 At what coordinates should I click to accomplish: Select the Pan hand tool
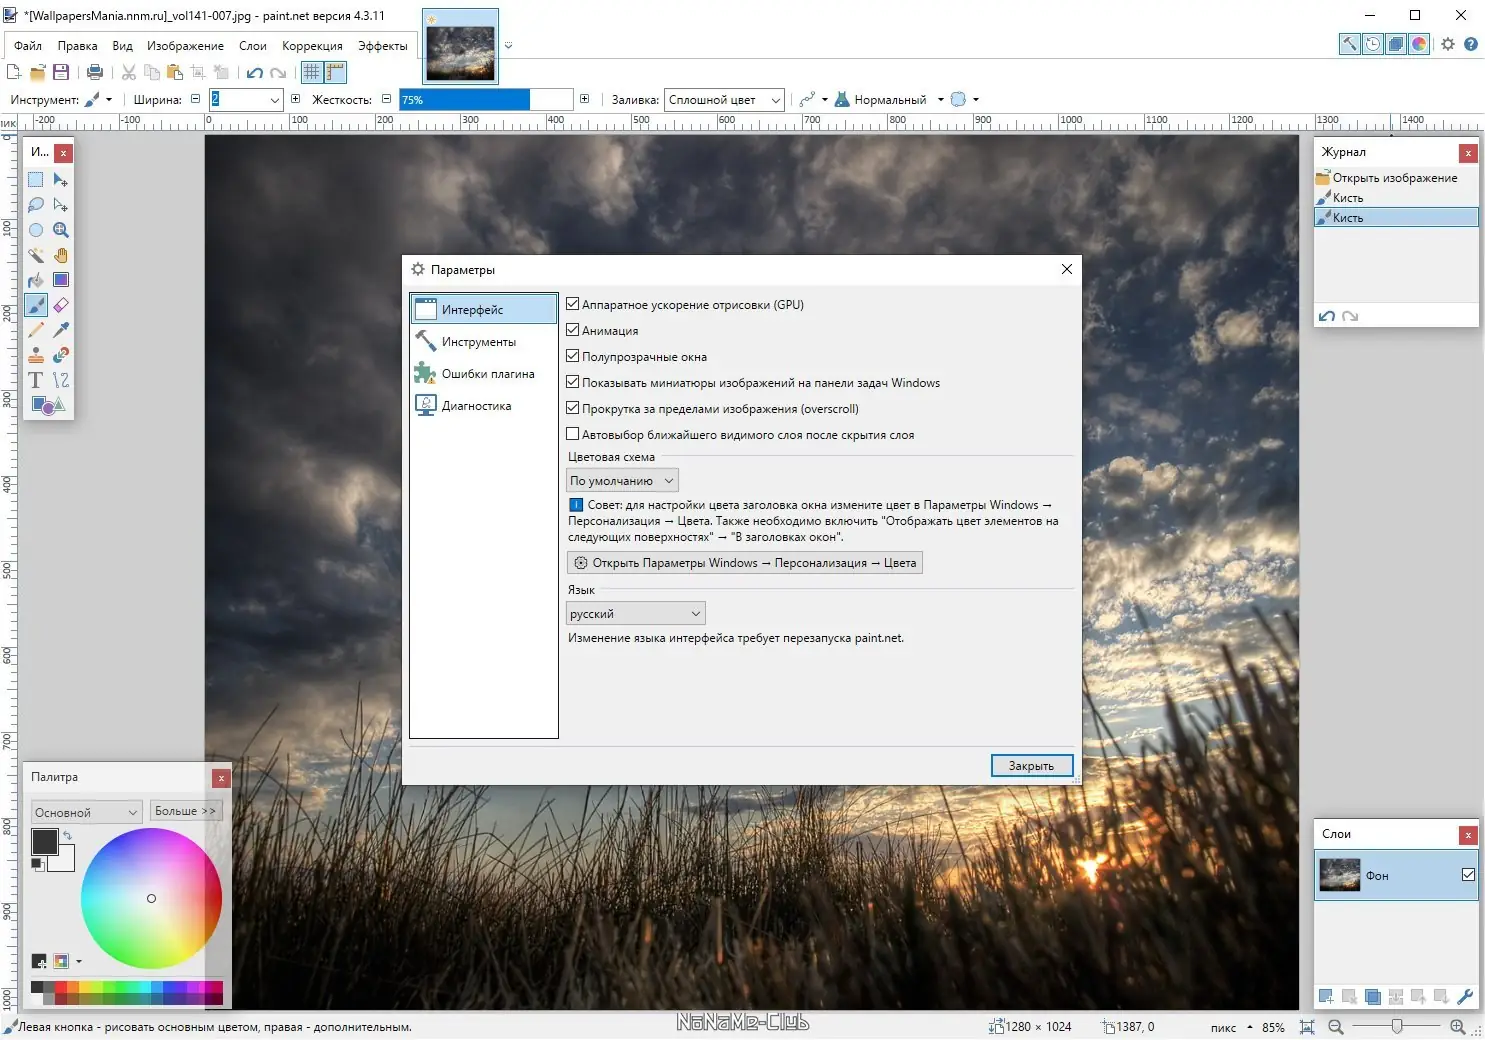click(61, 255)
